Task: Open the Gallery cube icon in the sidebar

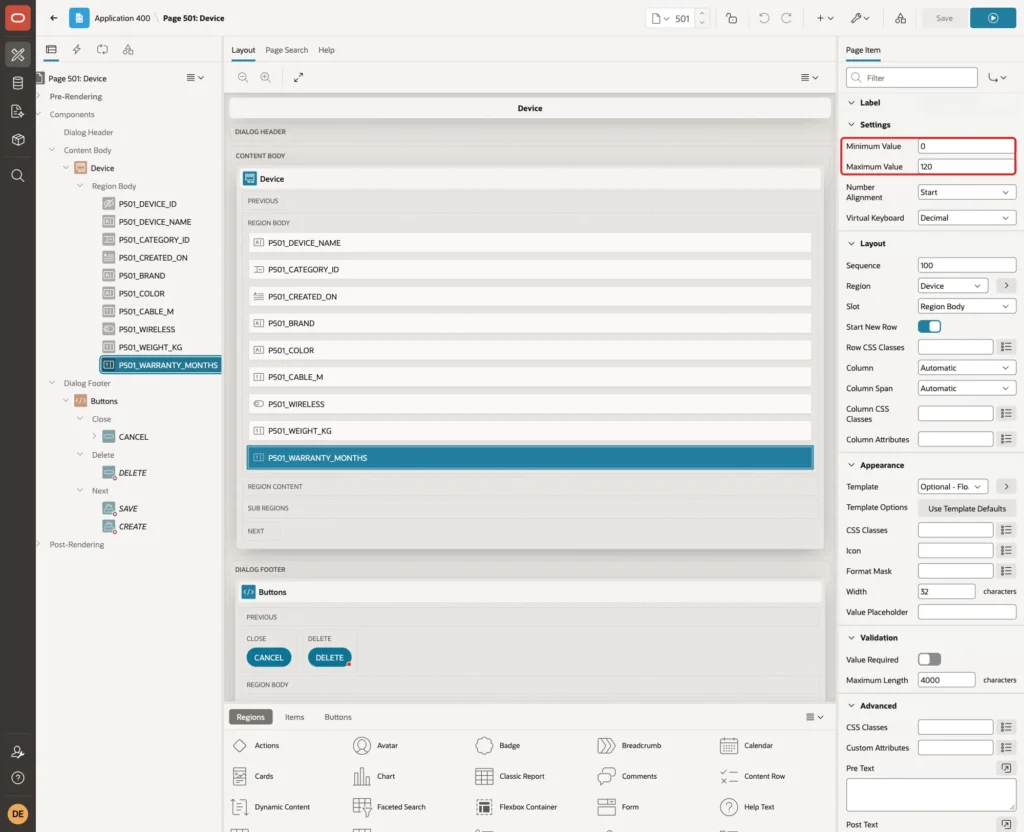Action: click(x=18, y=140)
